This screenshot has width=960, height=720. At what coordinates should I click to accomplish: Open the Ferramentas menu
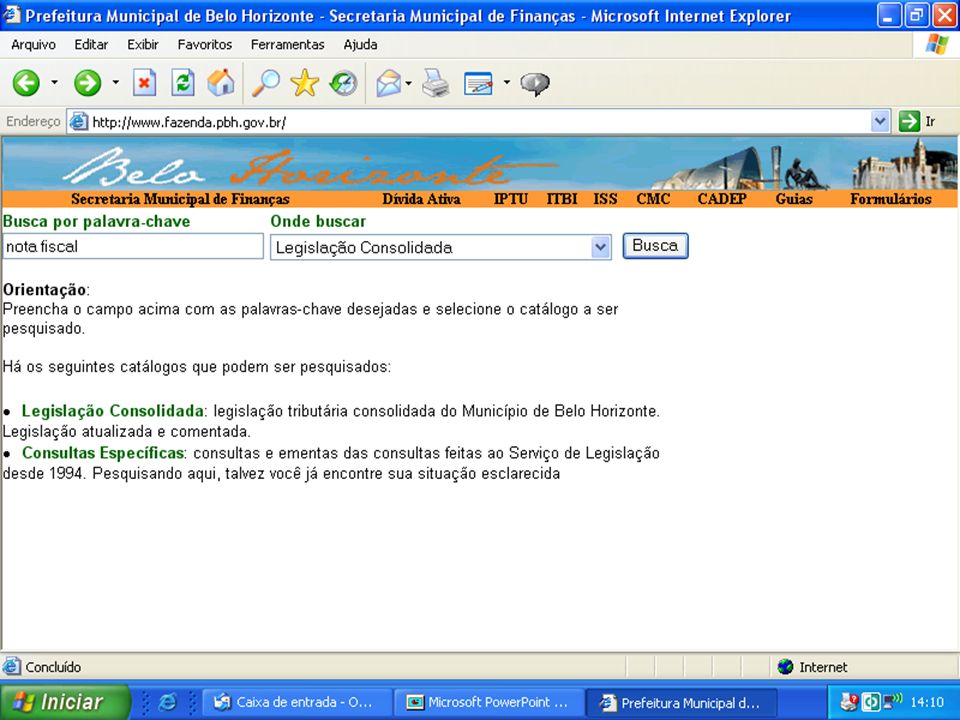287,45
